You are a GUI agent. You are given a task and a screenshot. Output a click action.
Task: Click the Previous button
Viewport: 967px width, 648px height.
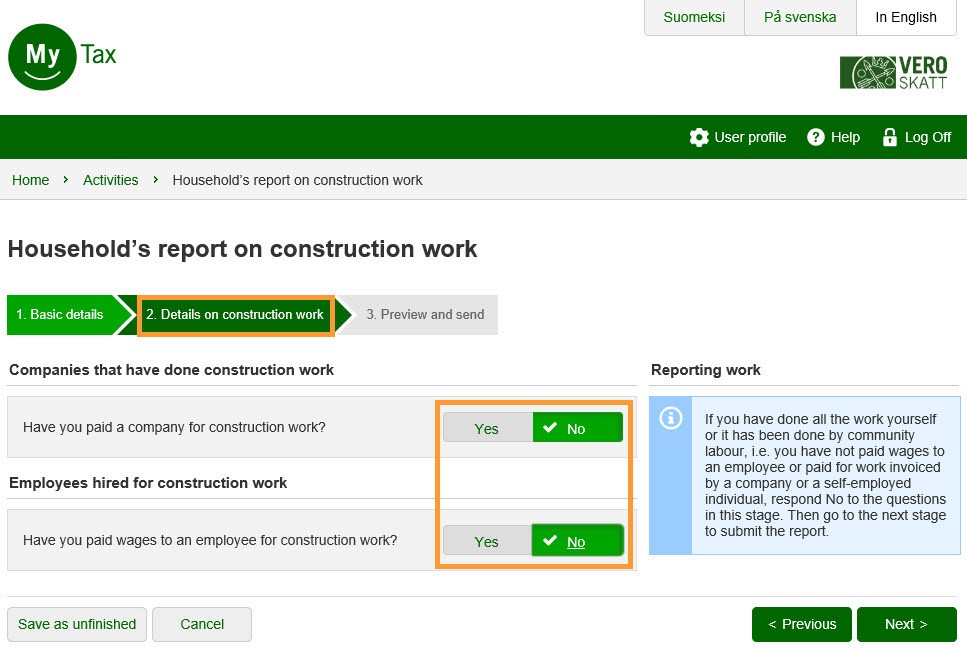pos(801,624)
